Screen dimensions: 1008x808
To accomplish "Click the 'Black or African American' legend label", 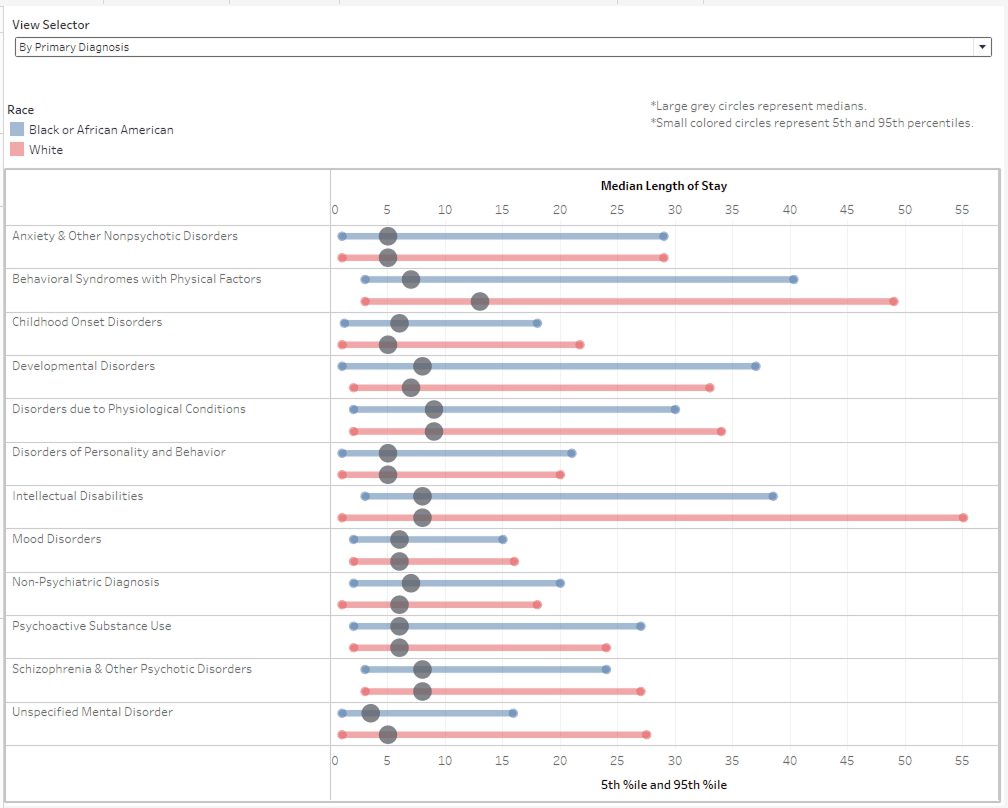I will tap(101, 130).
